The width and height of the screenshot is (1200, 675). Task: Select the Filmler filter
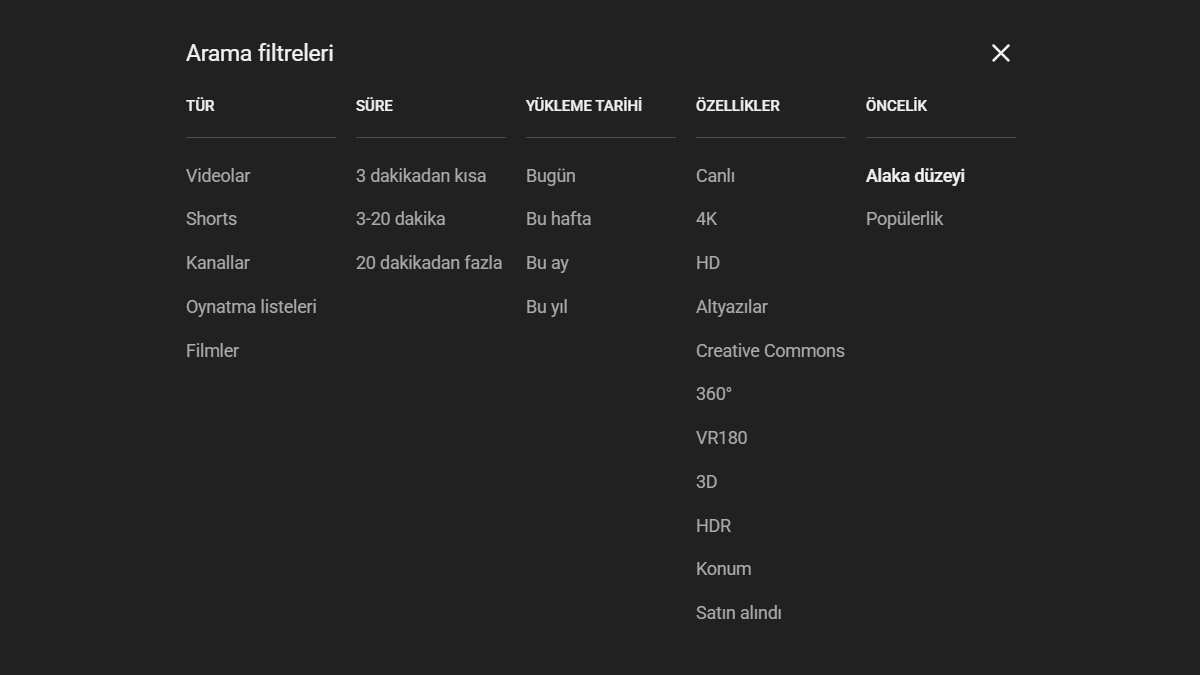[212, 351]
